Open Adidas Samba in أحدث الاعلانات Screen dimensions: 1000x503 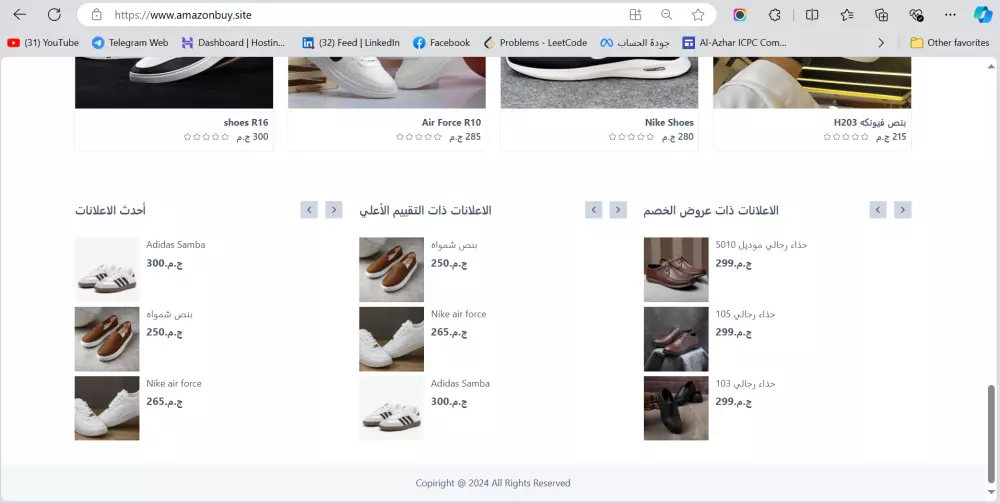point(175,245)
